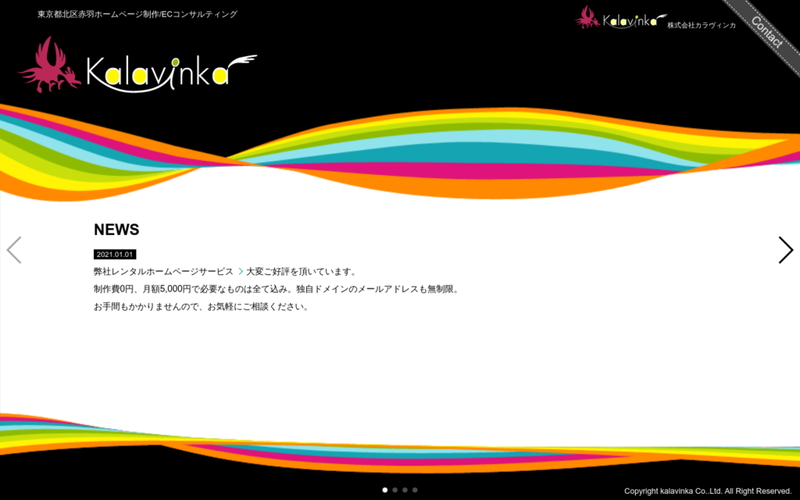The height and width of the screenshot is (500, 800).
Task: Click the line お手間もかかりませんので
Action: (202, 307)
